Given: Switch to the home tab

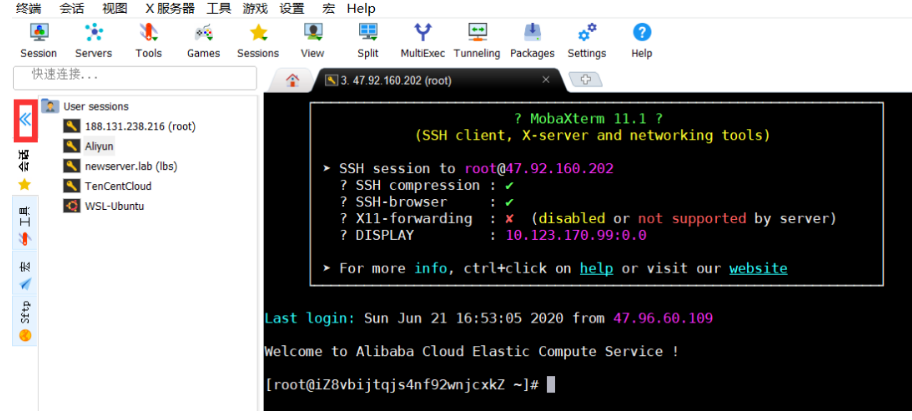Looking at the screenshot, I should coord(293,80).
